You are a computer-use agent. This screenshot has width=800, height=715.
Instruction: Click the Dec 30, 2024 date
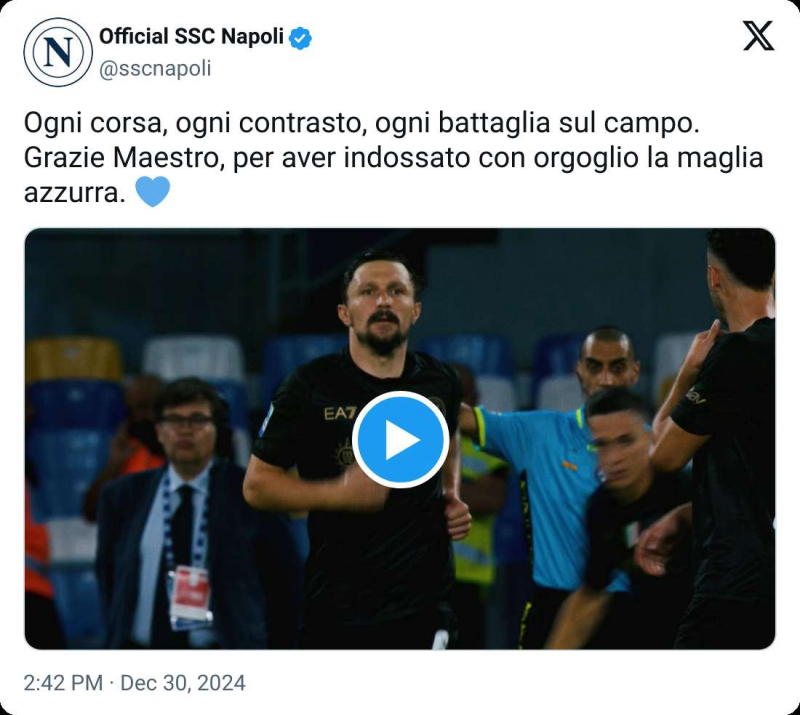tap(183, 683)
